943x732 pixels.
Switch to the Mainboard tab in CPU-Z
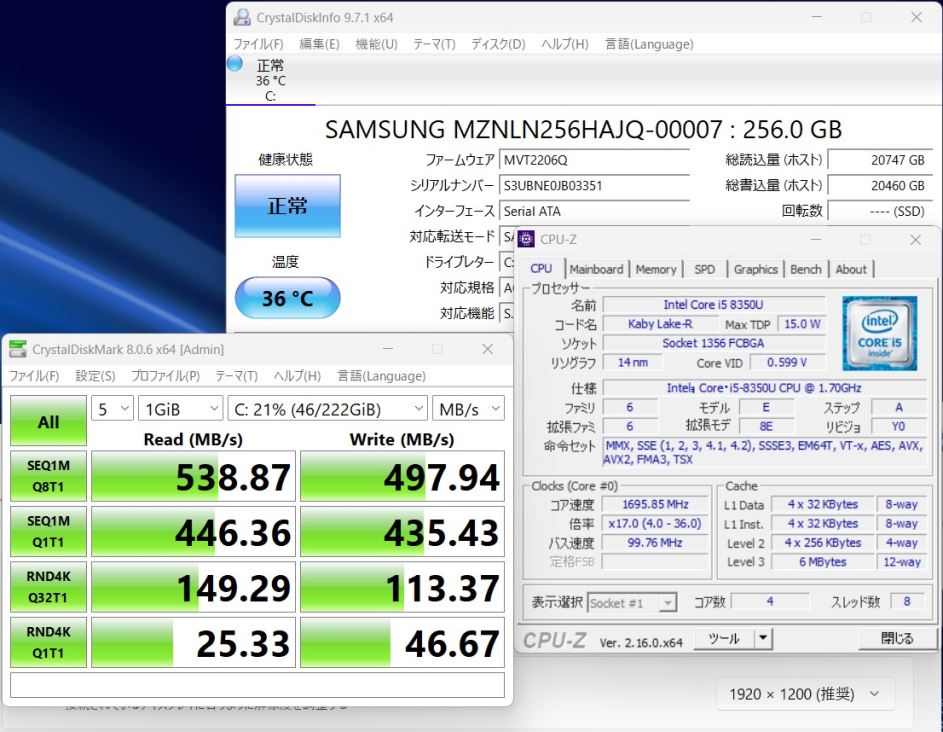(x=596, y=269)
